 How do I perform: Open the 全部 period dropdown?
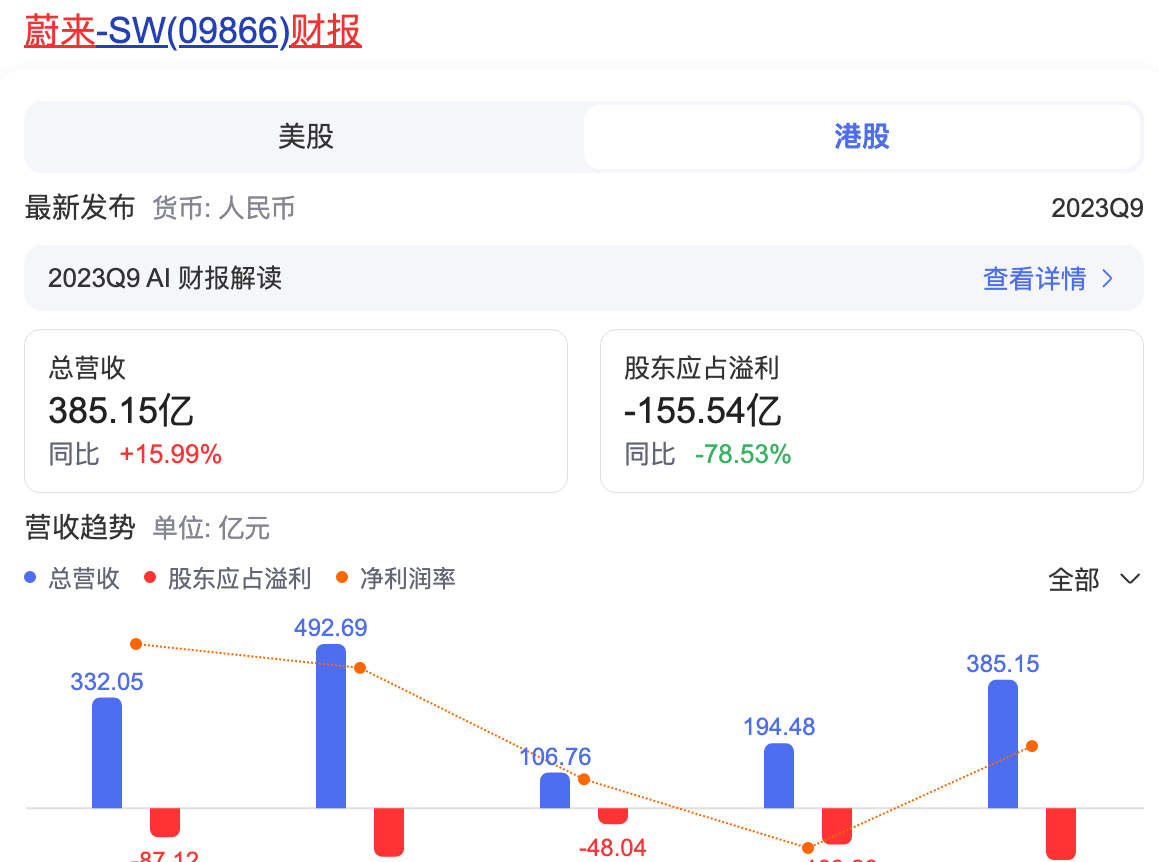pyautogui.click(x=1094, y=579)
